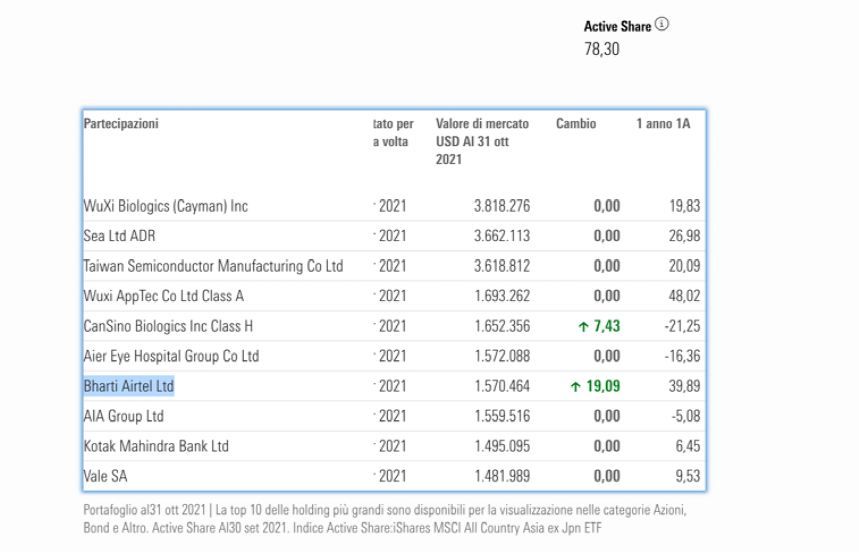The height and width of the screenshot is (552, 859).
Task: Open Vale SA holding
Action: coord(105,476)
